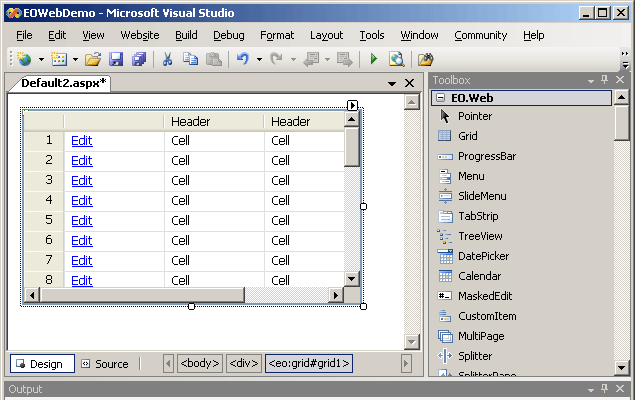Click the Open File folder icon

[93, 60]
